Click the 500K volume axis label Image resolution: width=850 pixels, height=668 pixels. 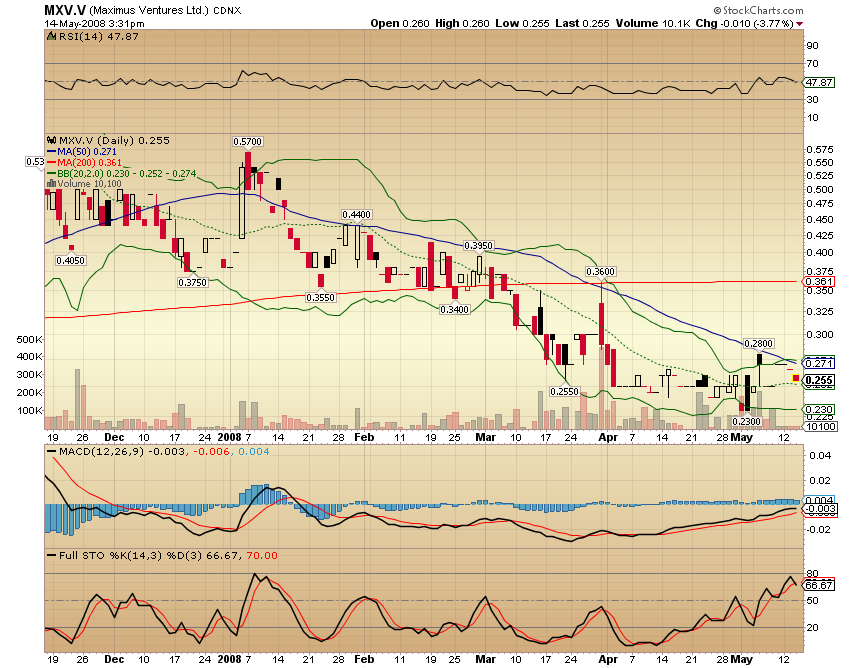pyautogui.click(x=30, y=339)
